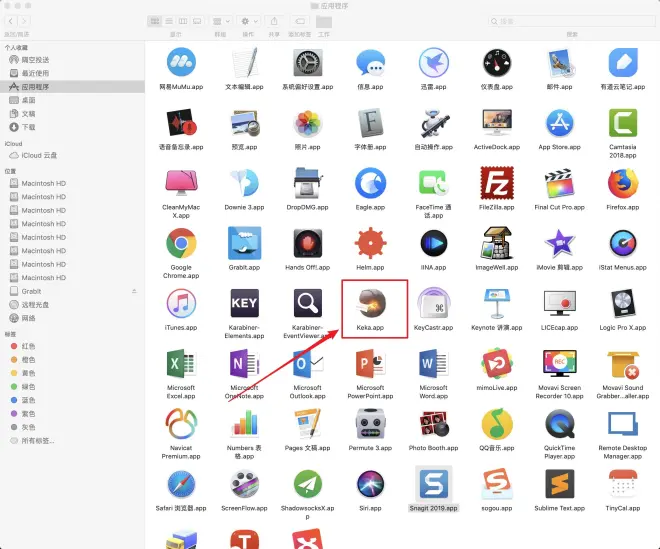
Task: Open Remote Desktop Manager.app icon
Action: (623, 424)
